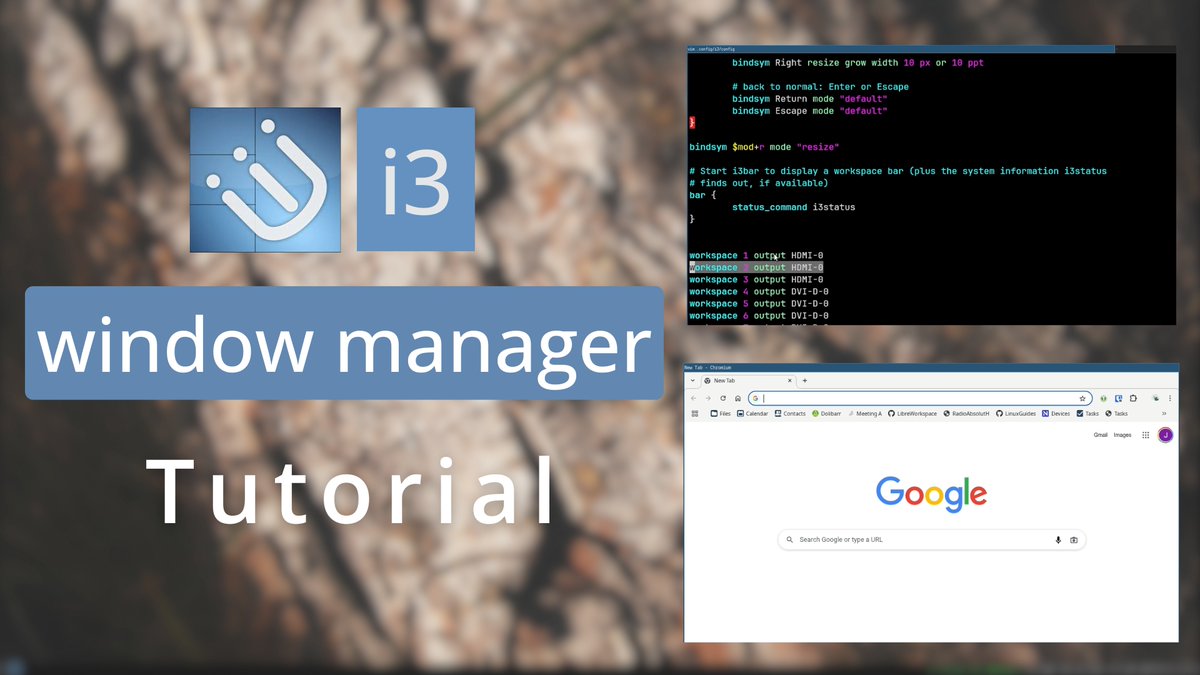1200x675 pixels.
Task: Click the 'bar {' line in terminal
Action: (x=703, y=195)
